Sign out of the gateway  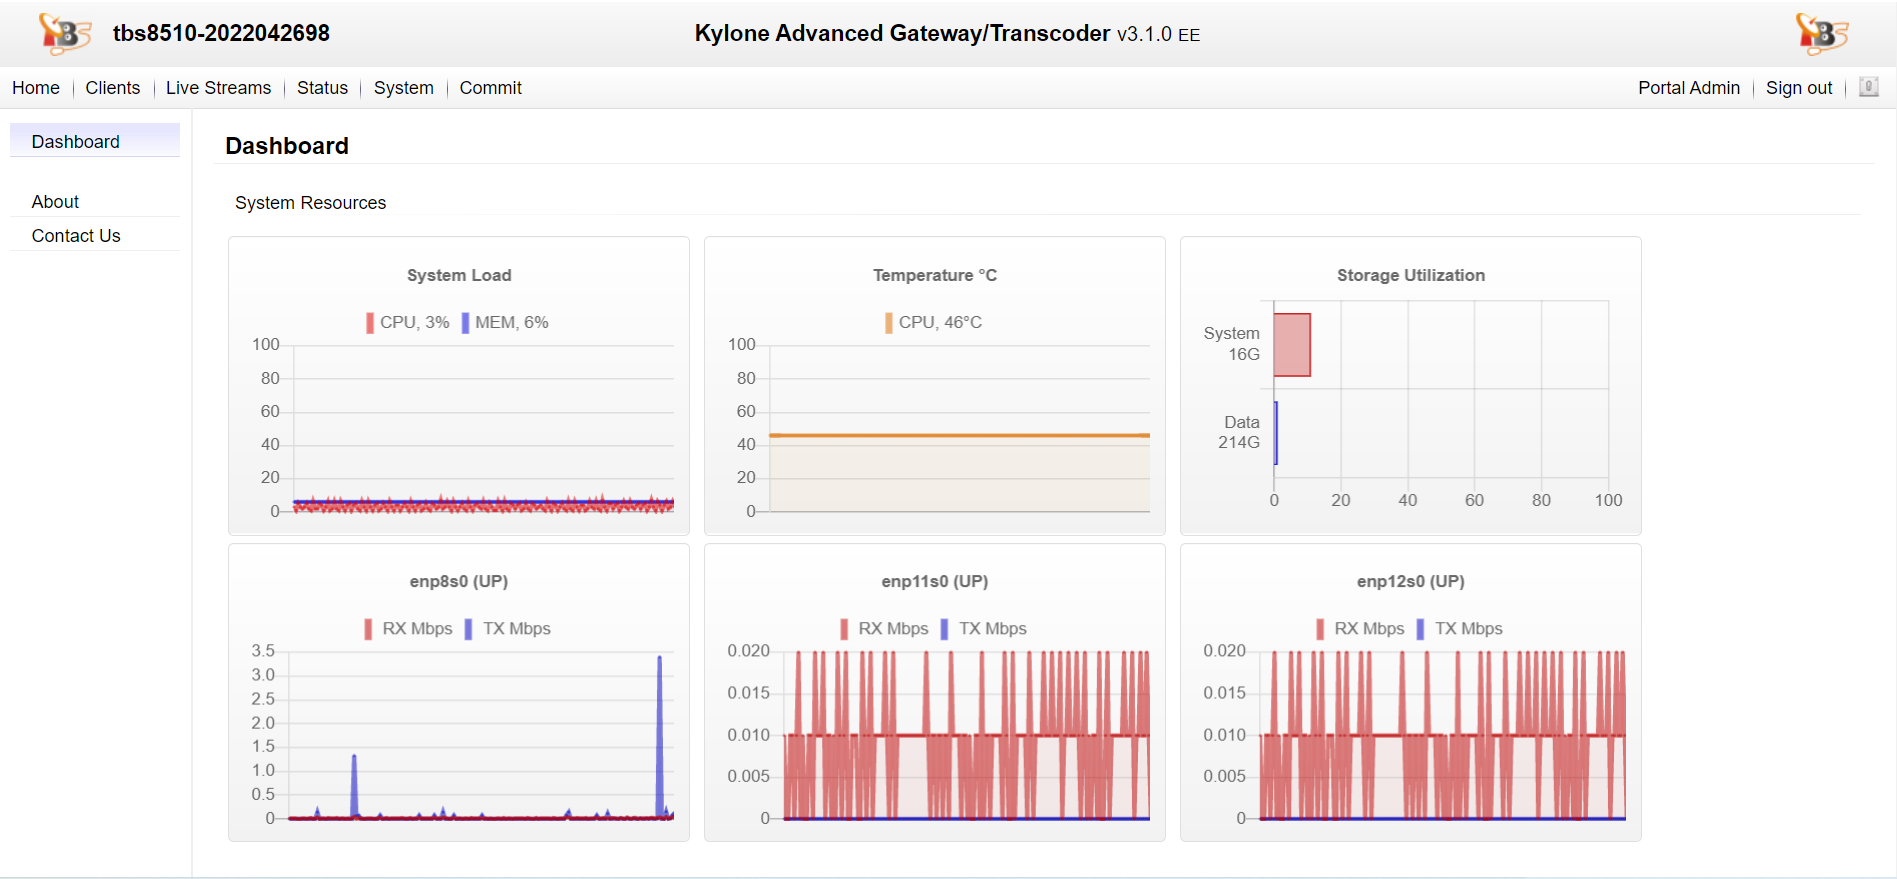1798,88
